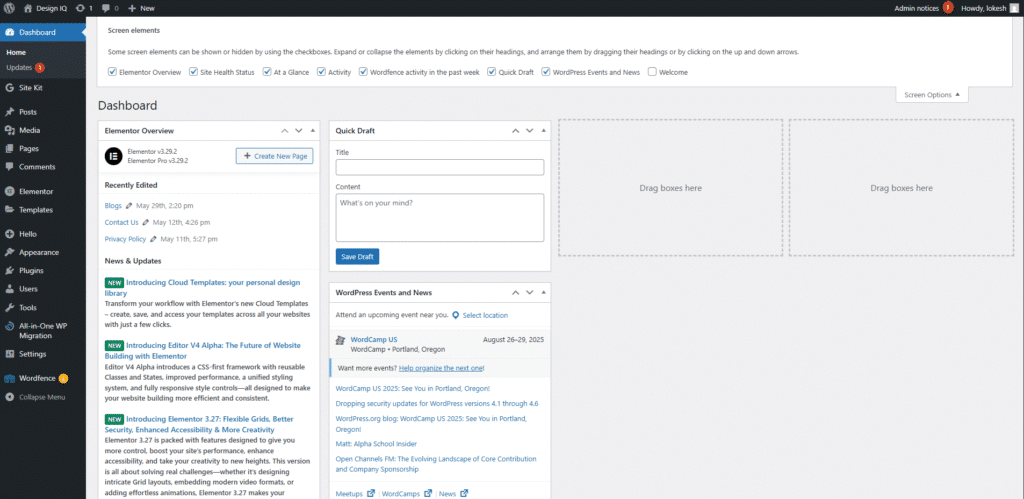Screen dimensions: 1024x499
Task: Click the external link icon beside News
Action: pos(464,493)
